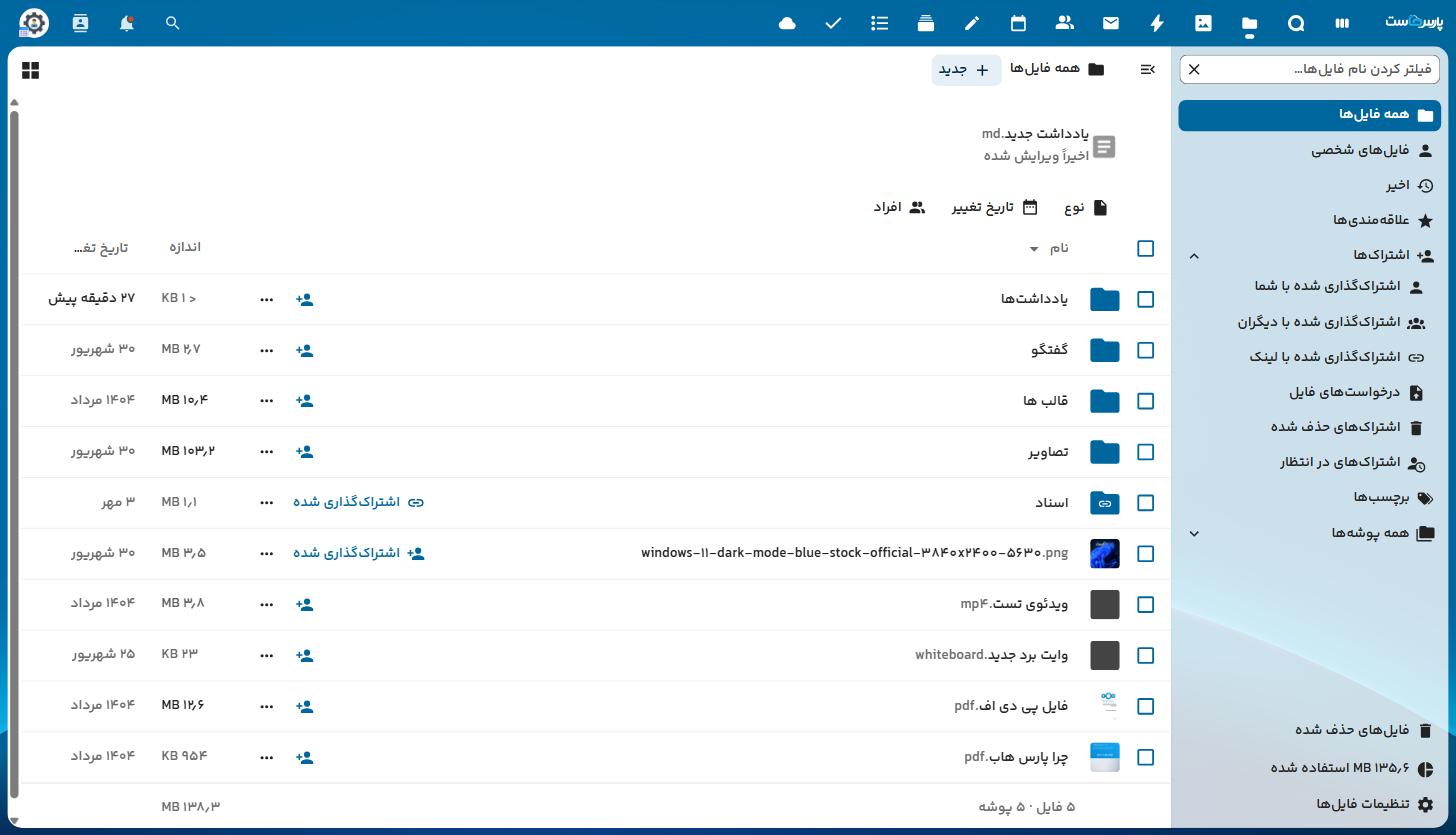Open the نوع type filter dropdown
Viewport: 1456px width, 835px height.
(1086, 207)
